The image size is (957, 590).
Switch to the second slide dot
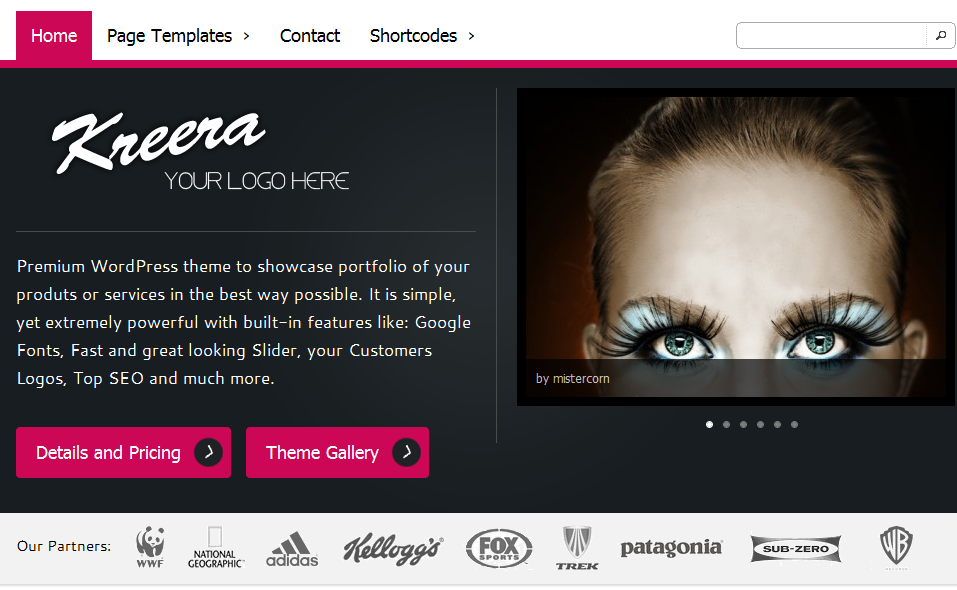[x=726, y=425]
